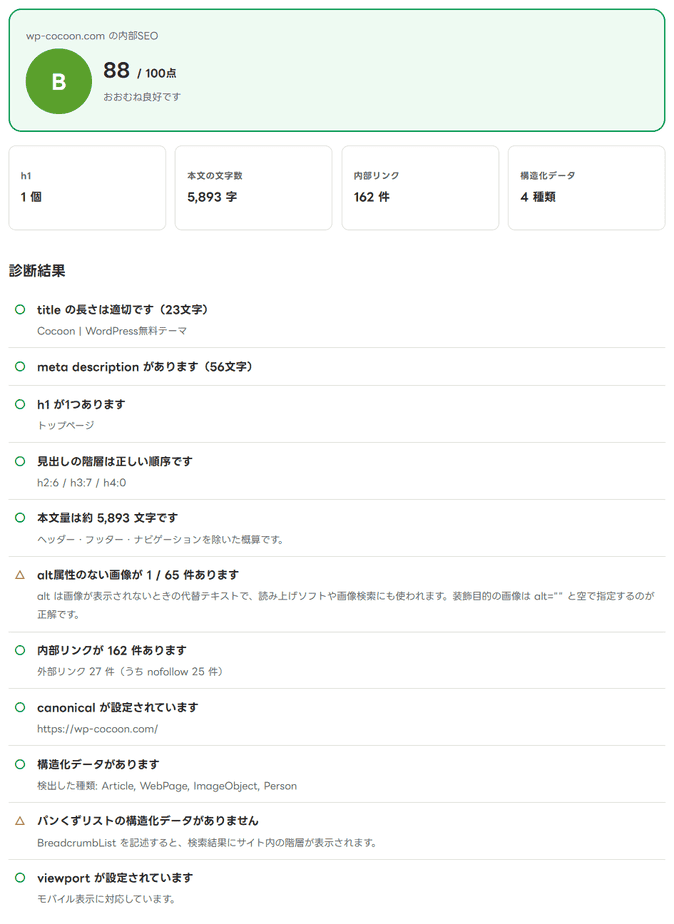Screen dimensions: 674x924
Task: Select the '本文の文字数' 5,893 字 card
Action: pyautogui.click(x=254, y=188)
